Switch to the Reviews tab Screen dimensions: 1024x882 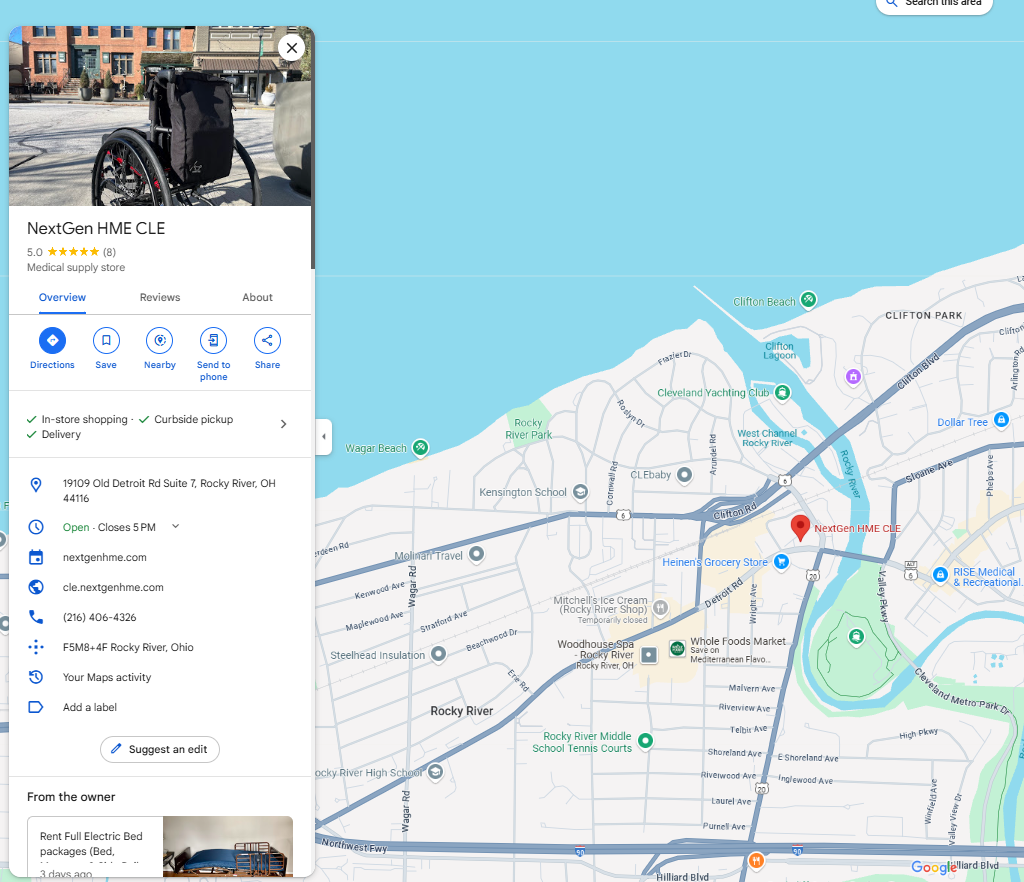click(x=160, y=298)
